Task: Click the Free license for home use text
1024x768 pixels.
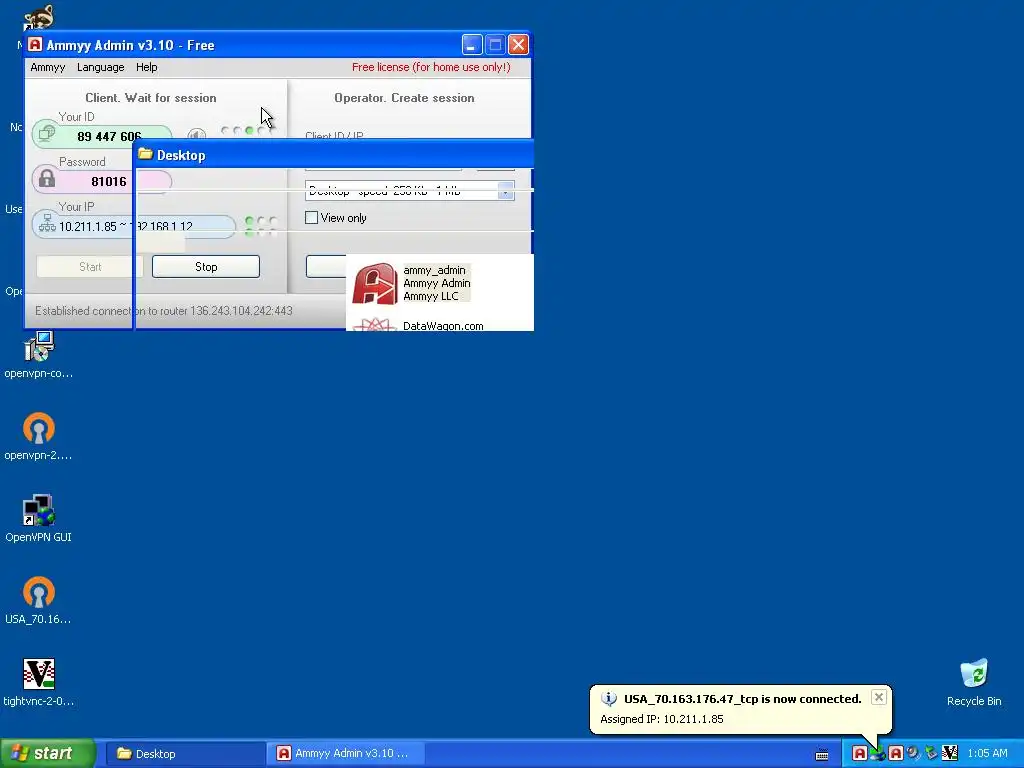Action: [x=431, y=67]
